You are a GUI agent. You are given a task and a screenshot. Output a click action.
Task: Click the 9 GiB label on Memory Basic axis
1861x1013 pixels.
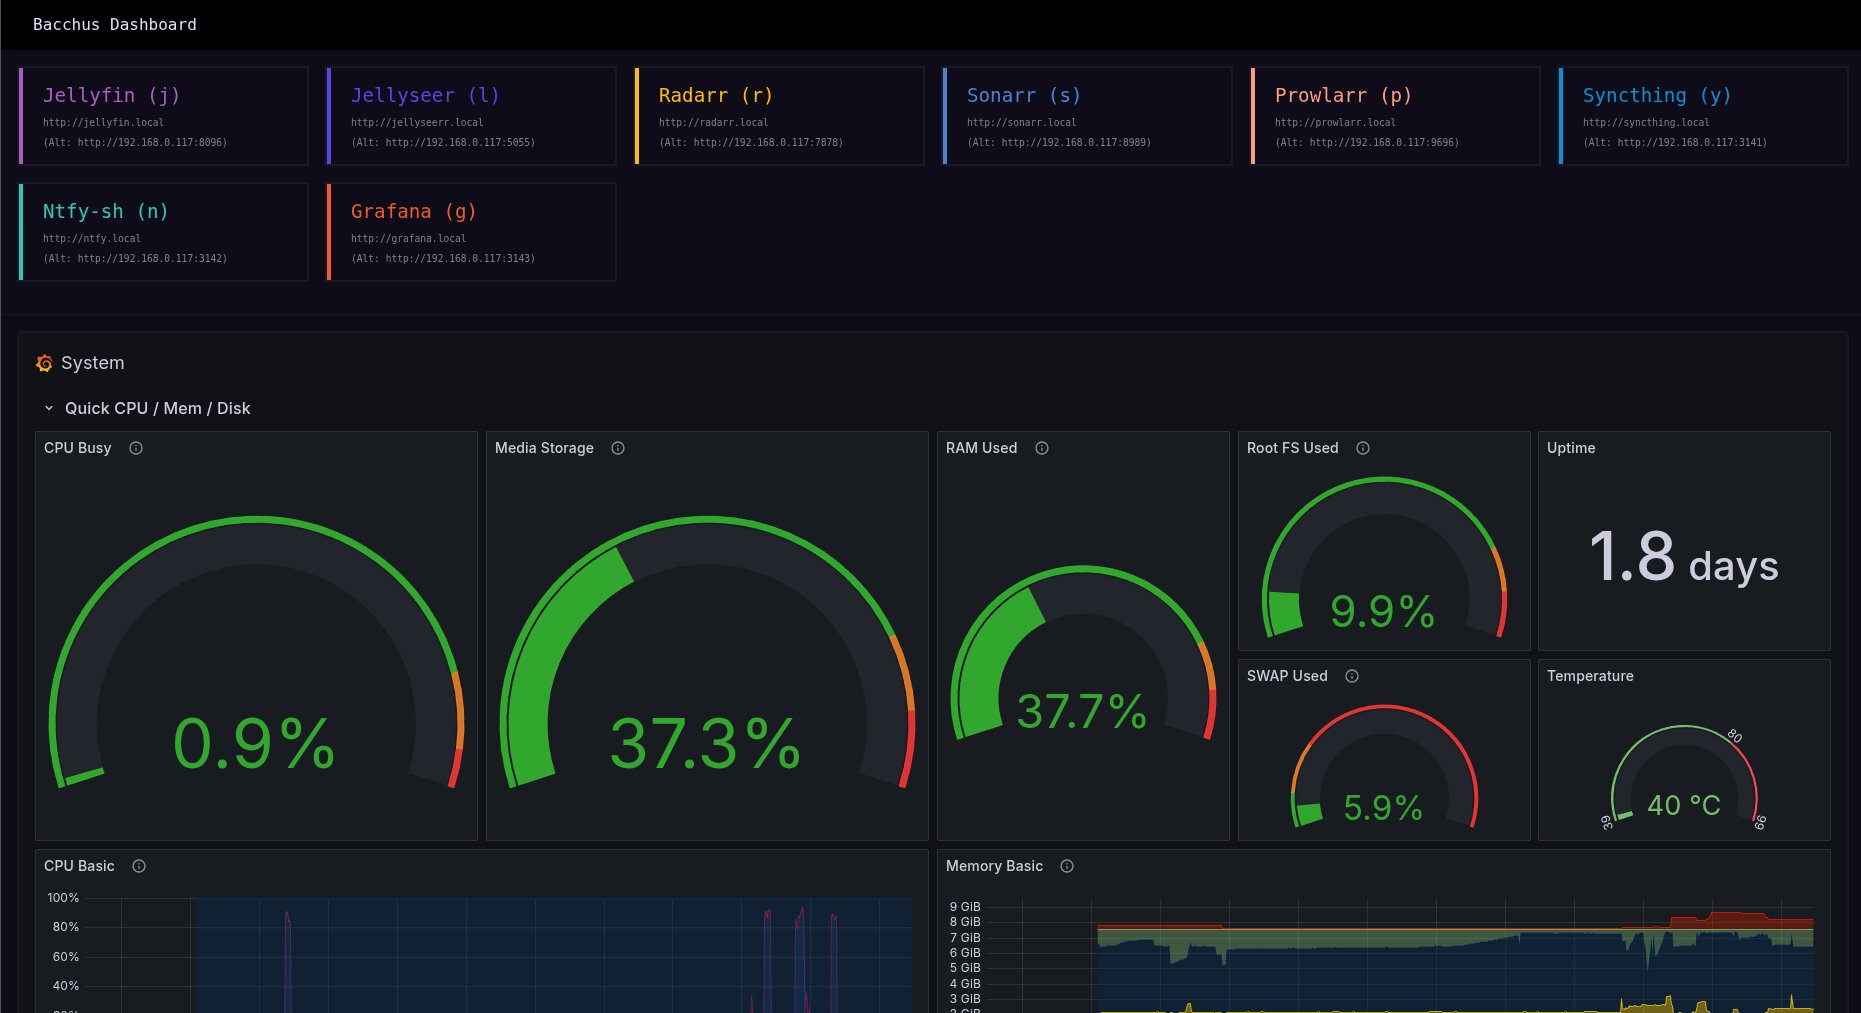coord(965,907)
